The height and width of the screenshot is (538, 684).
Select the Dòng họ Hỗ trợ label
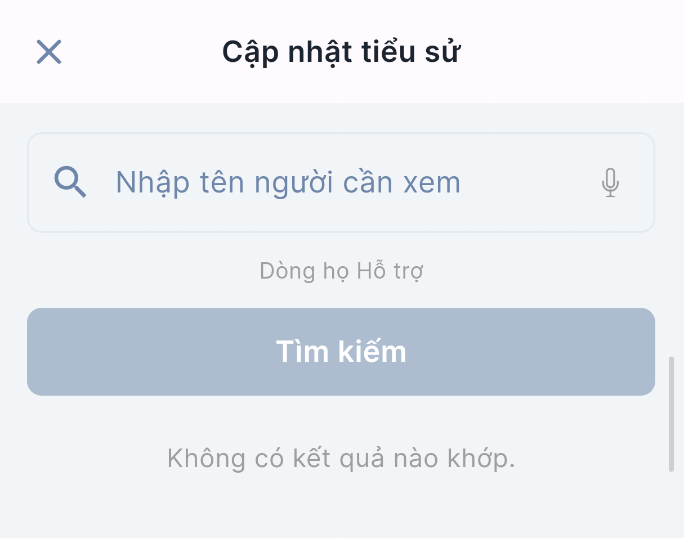click(x=341, y=271)
